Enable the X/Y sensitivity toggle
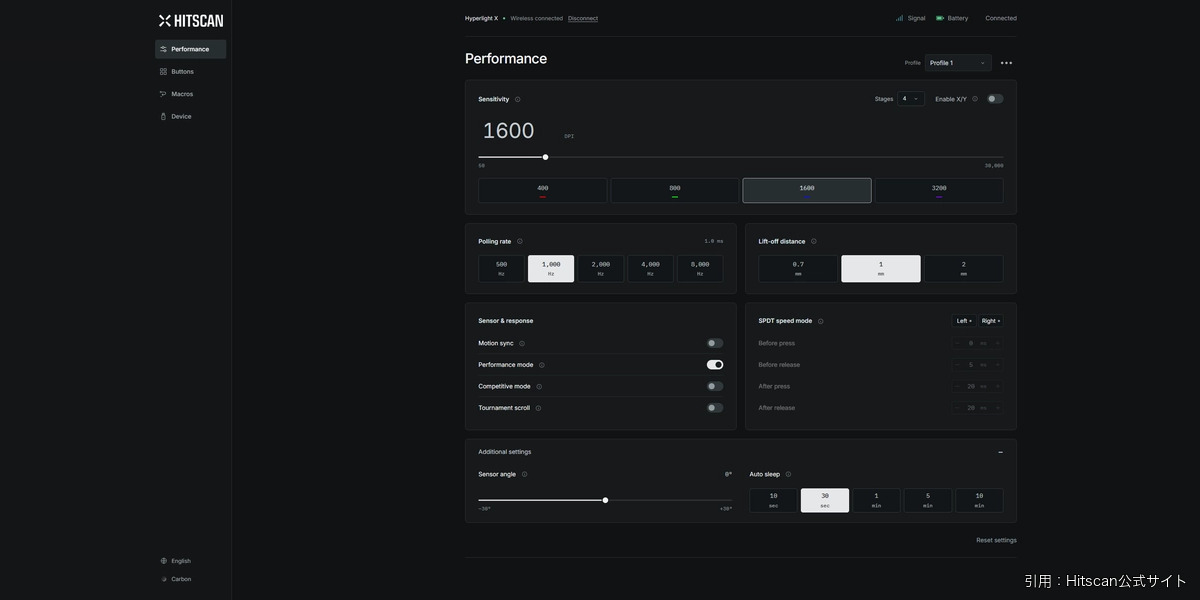This screenshot has width=1200, height=600. pyautogui.click(x=995, y=99)
